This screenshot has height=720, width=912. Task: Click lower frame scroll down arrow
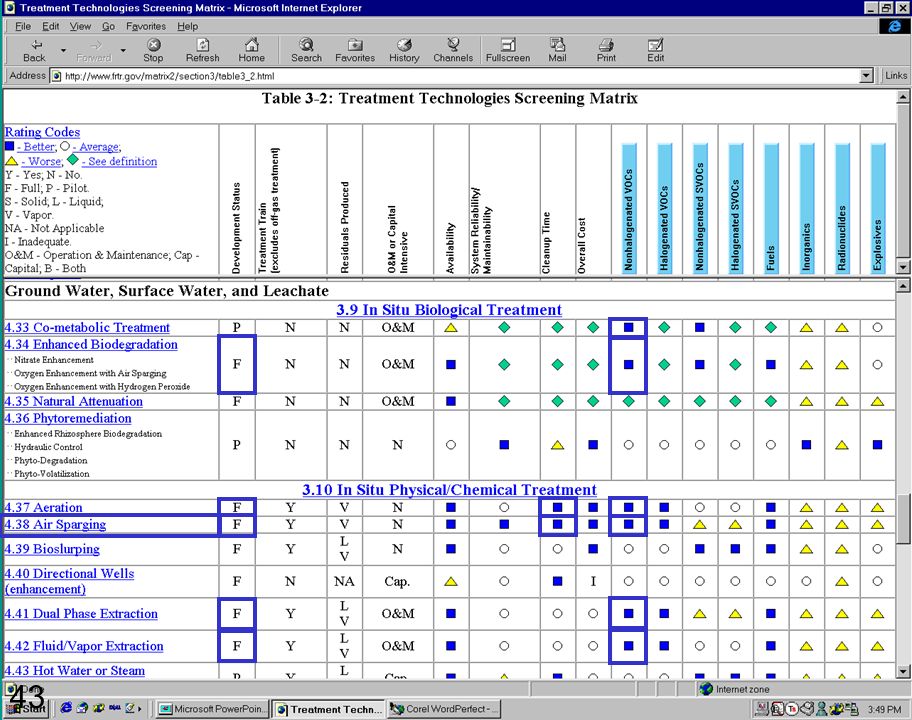903,672
